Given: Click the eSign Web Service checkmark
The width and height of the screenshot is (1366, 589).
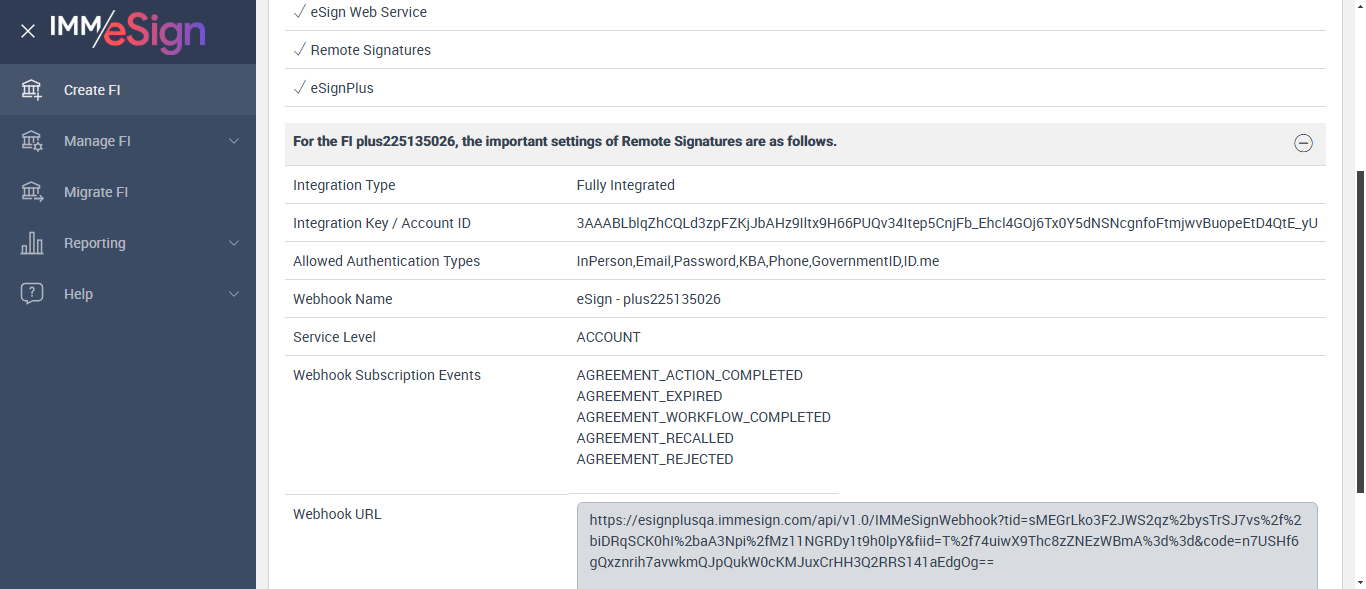Looking at the screenshot, I should (299, 12).
